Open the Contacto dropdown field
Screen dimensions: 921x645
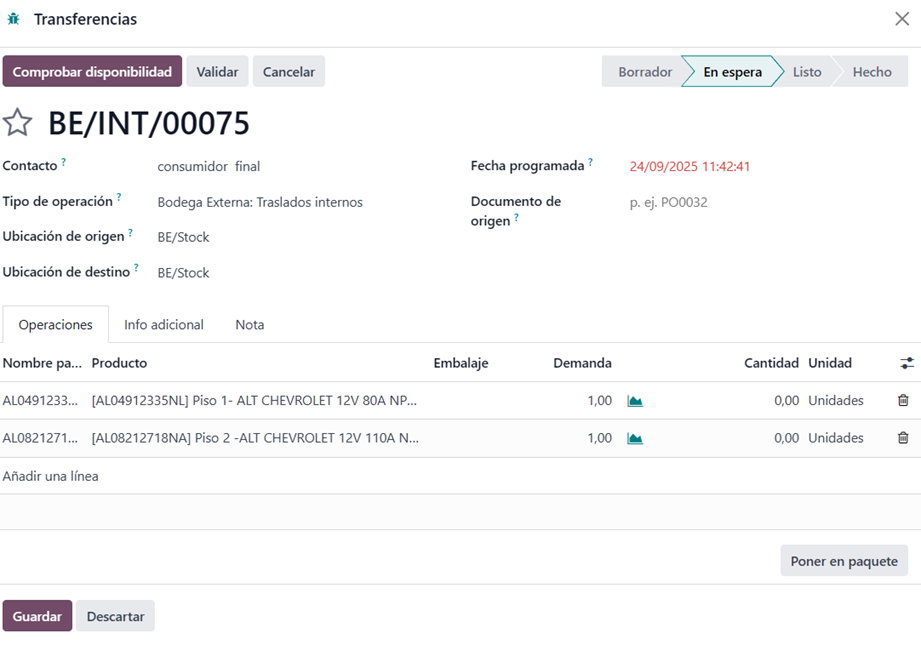coord(300,167)
